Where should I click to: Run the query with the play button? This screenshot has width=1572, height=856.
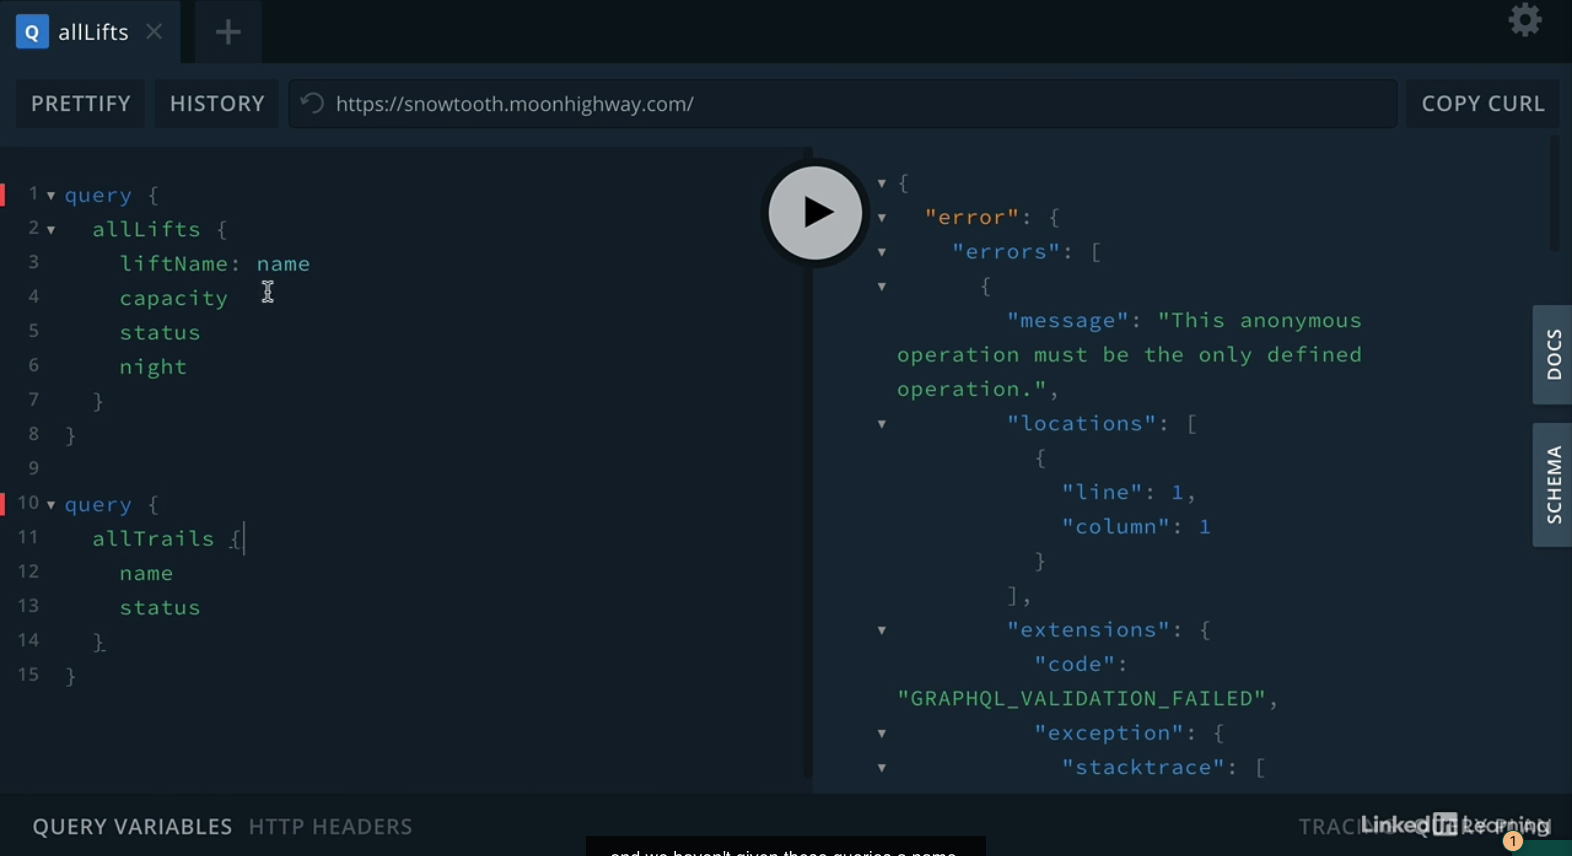tap(815, 213)
